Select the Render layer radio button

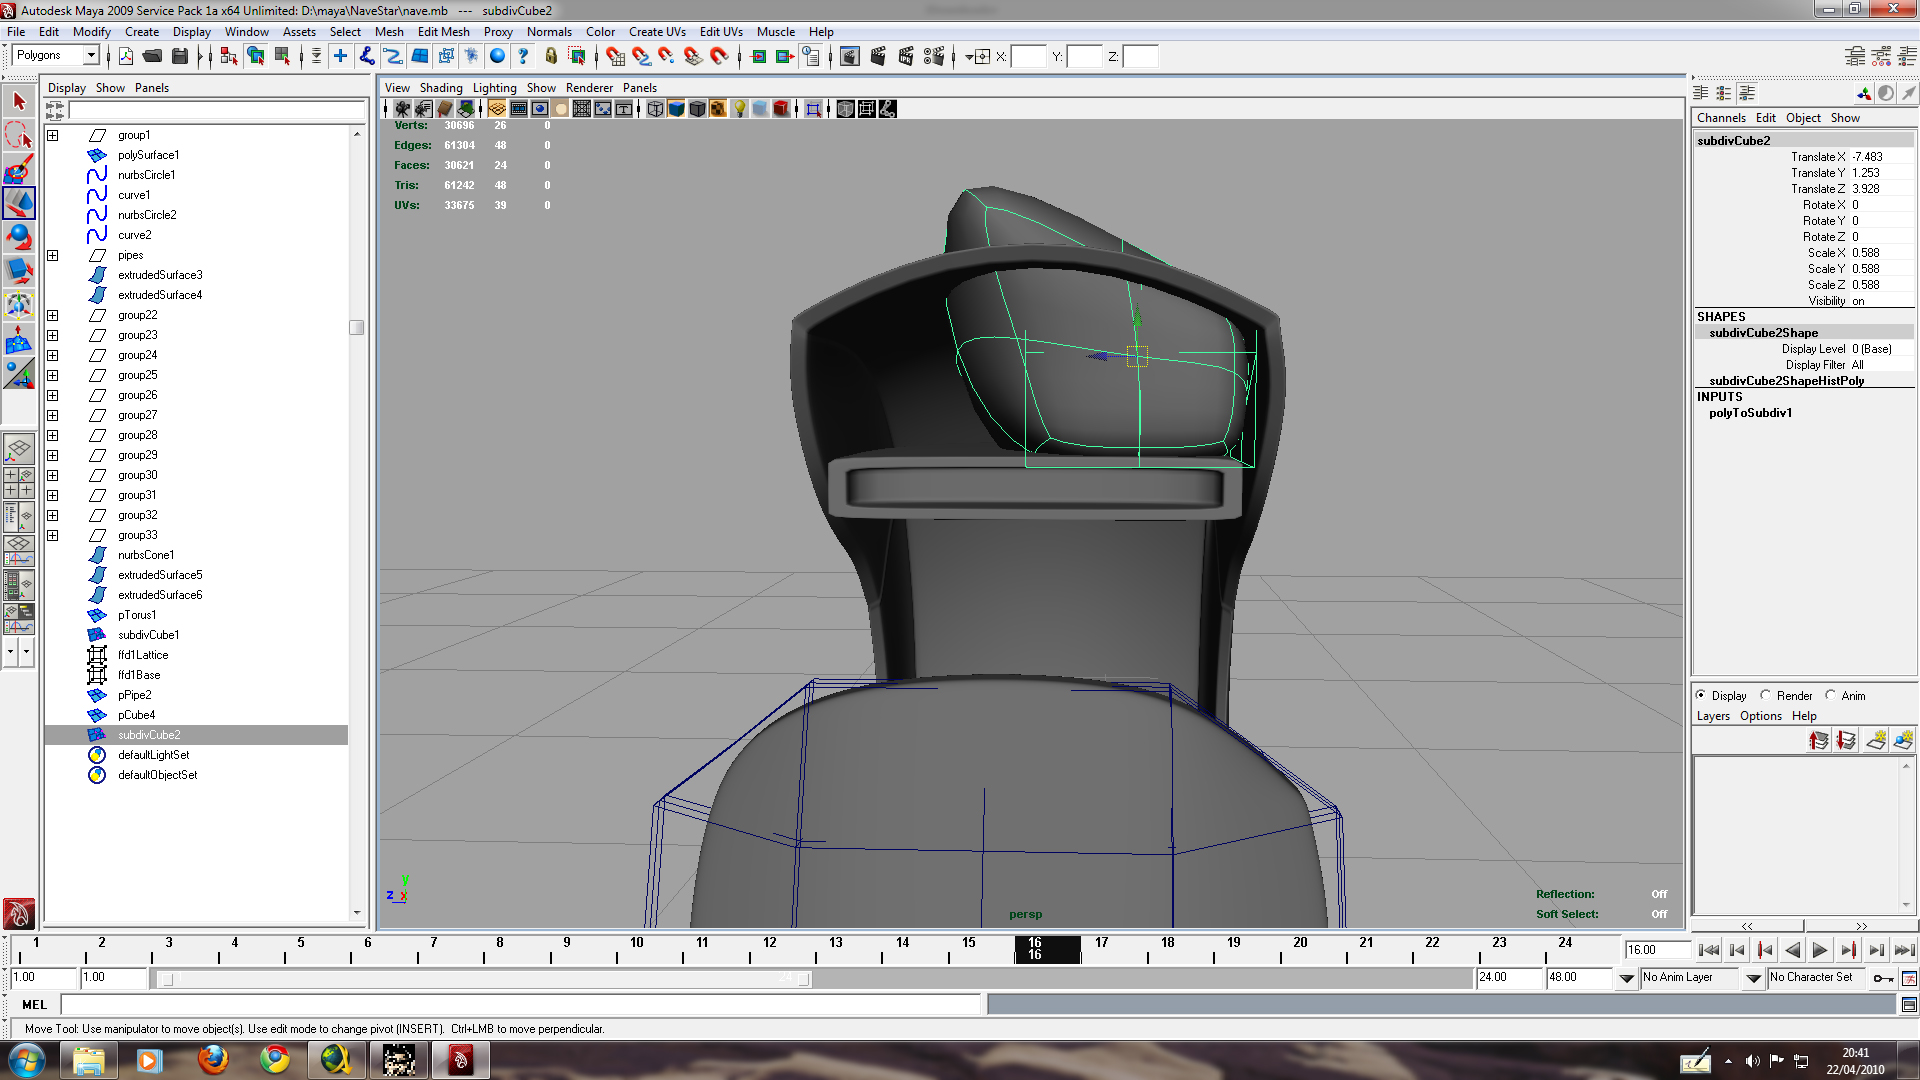point(1766,695)
